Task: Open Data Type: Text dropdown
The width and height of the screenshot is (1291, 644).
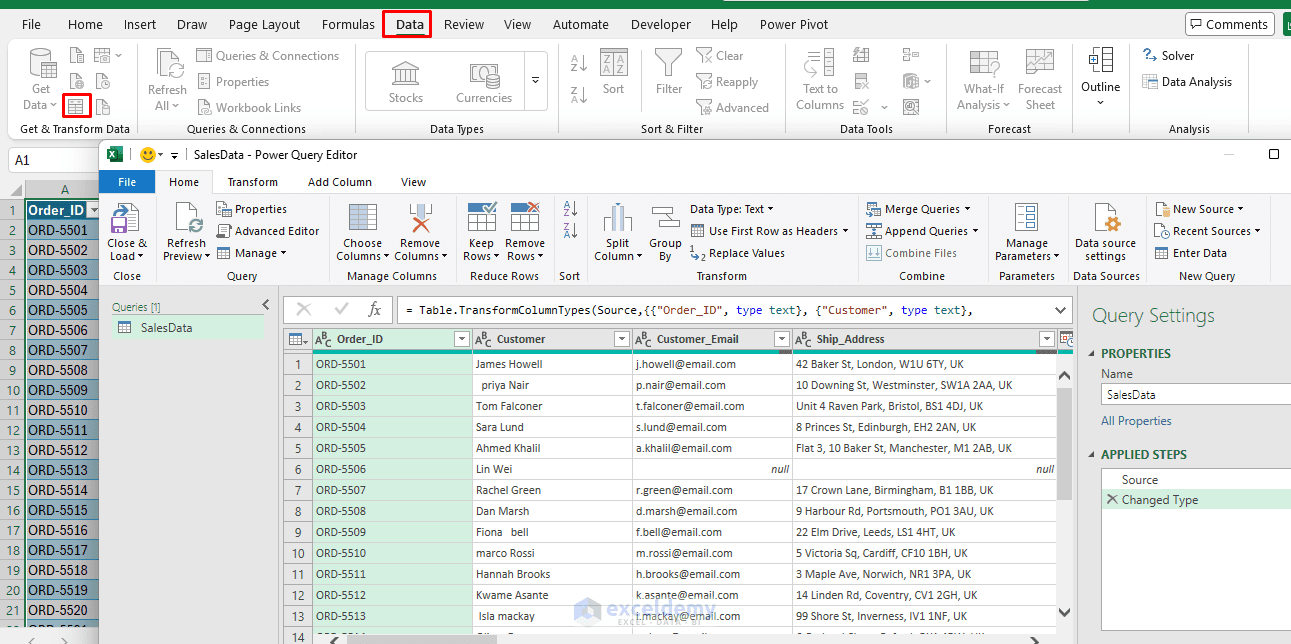Action: click(732, 209)
